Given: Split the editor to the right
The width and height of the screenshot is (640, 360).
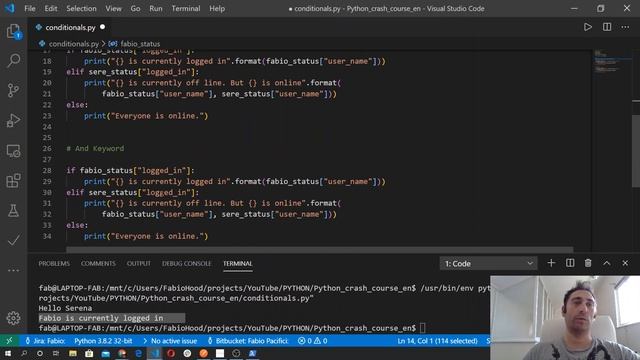Looking at the screenshot, I should (607, 27).
